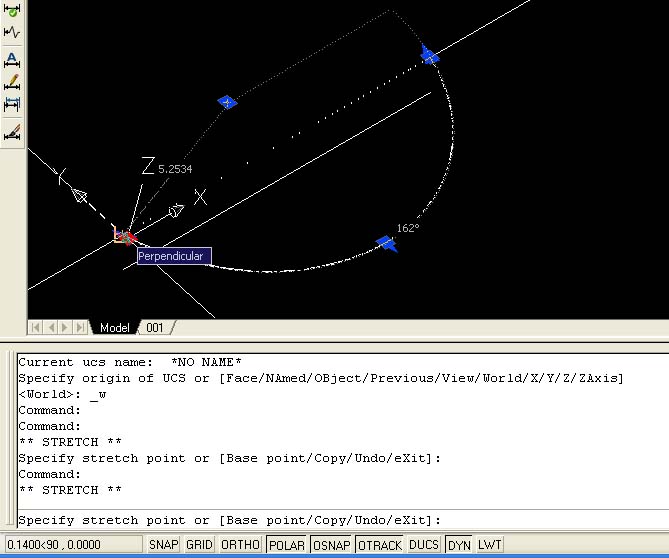This screenshot has width=669, height=558.
Task: Go to the next layout tab arrow
Action: point(65,327)
